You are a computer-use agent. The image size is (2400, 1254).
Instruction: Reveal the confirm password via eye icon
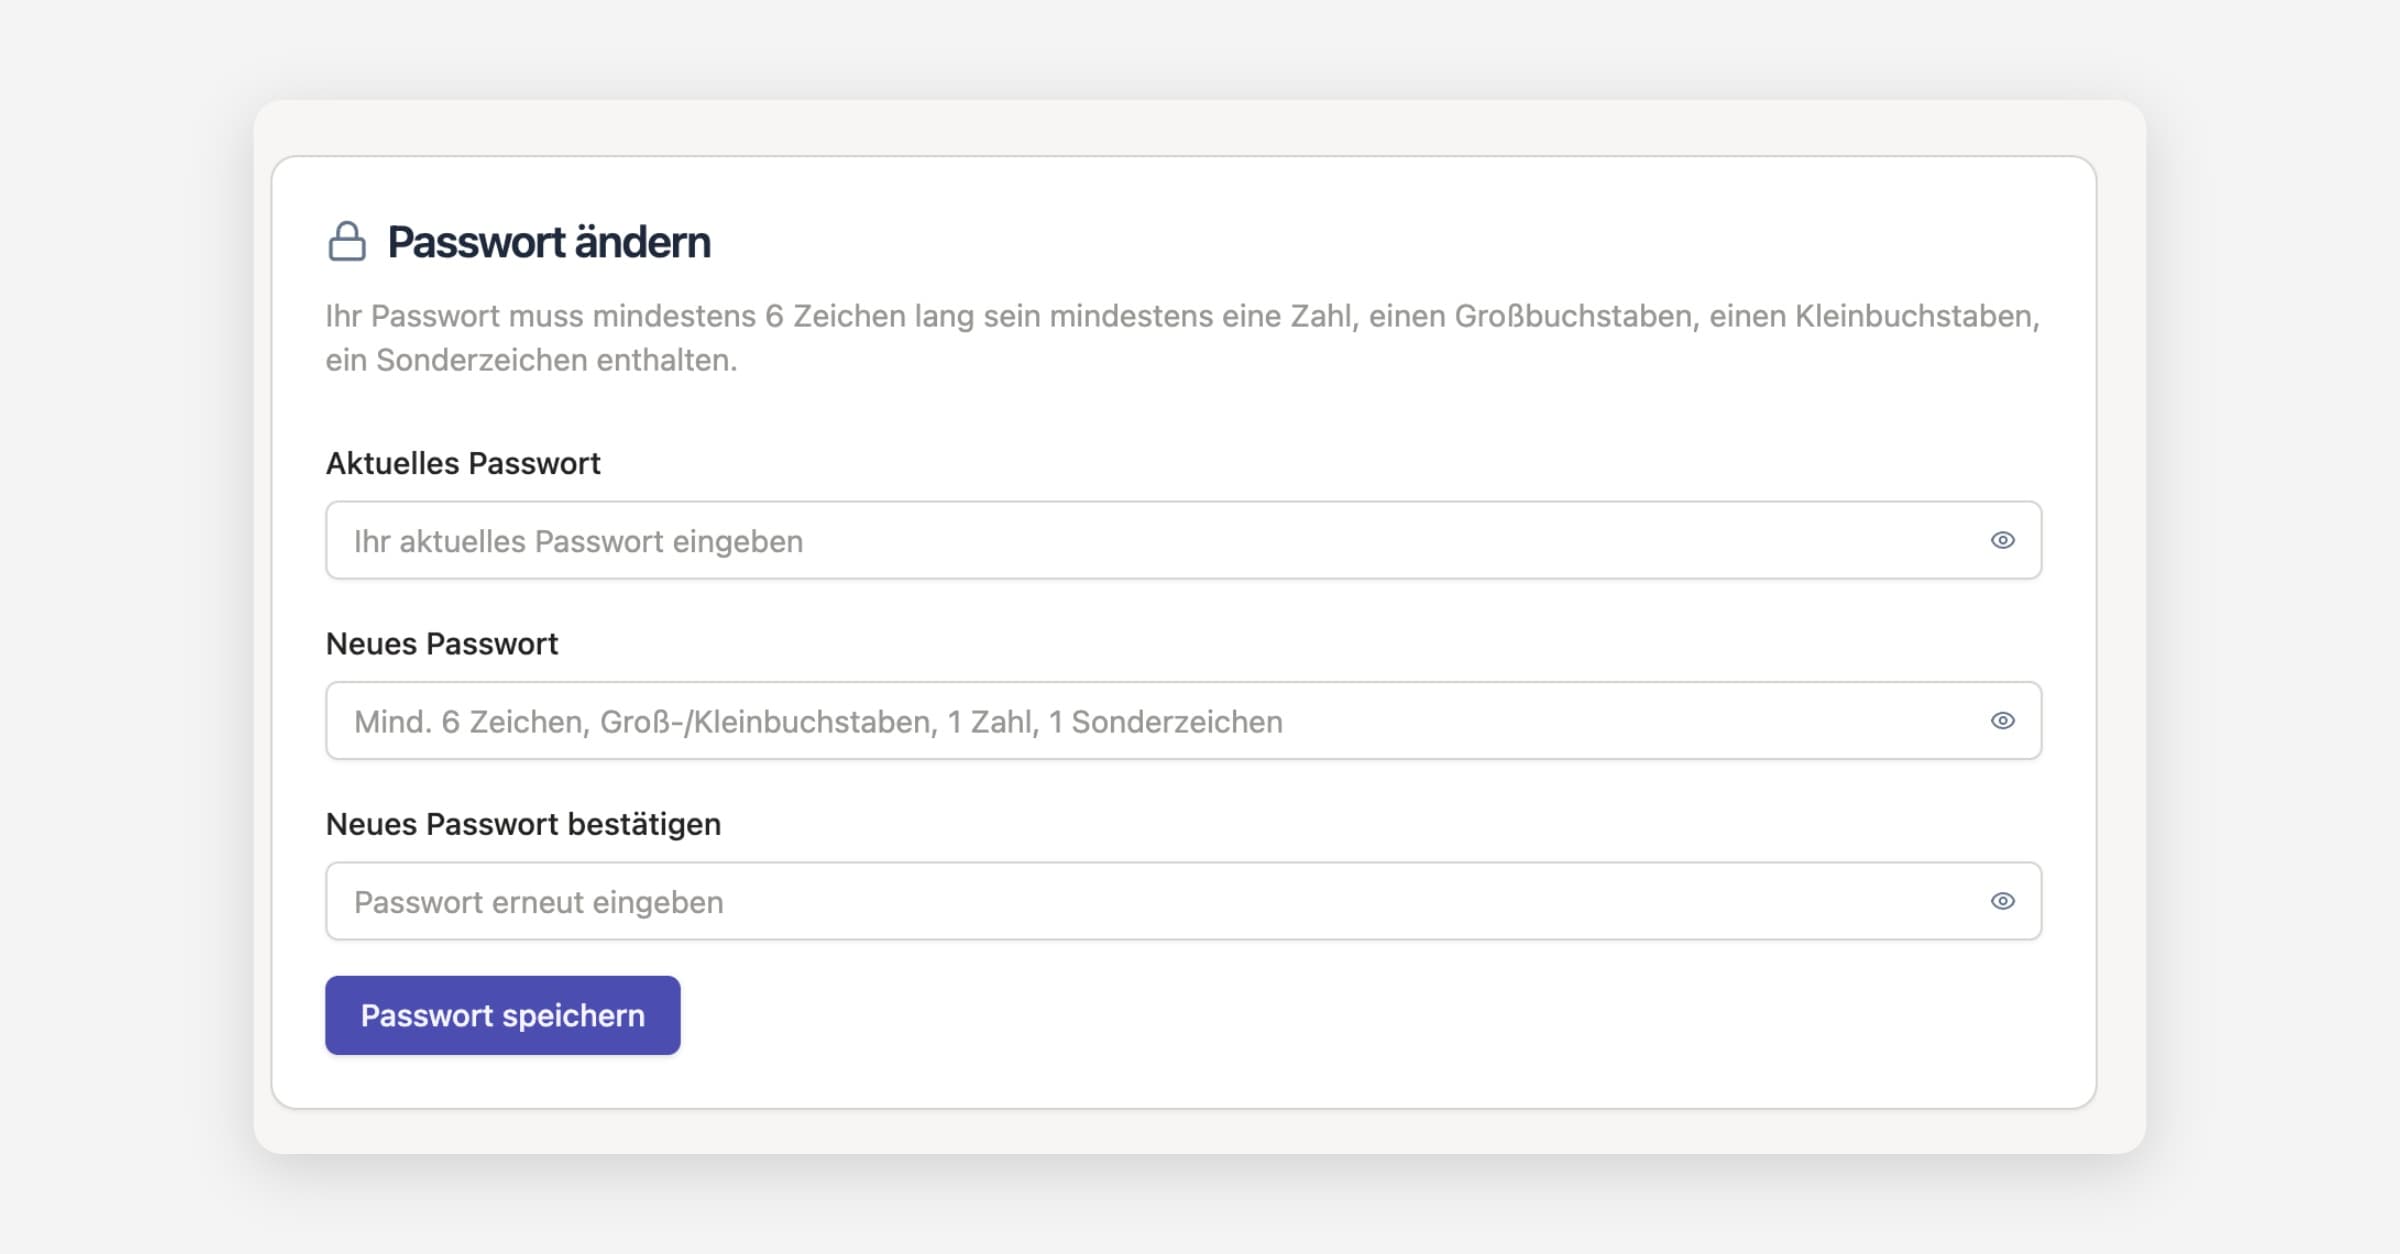pyautogui.click(x=2002, y=901)
